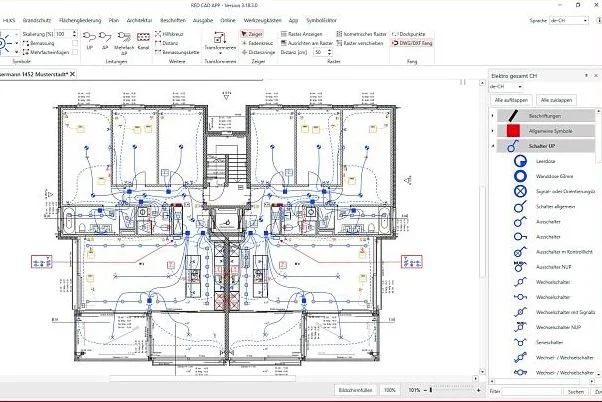Open the SymbolEditor tab

pos(321,20)
